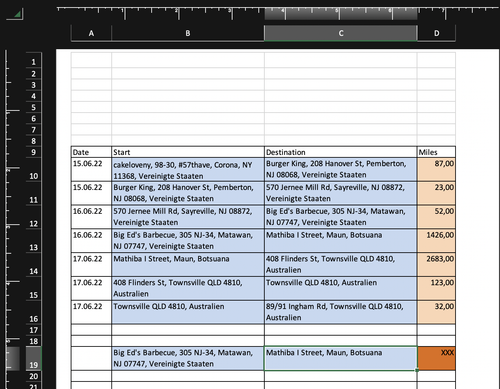Click destination 'Mathiba I Street' in row 13
Viewport: 500px width, 389px height.
click(x=341, y=241)
